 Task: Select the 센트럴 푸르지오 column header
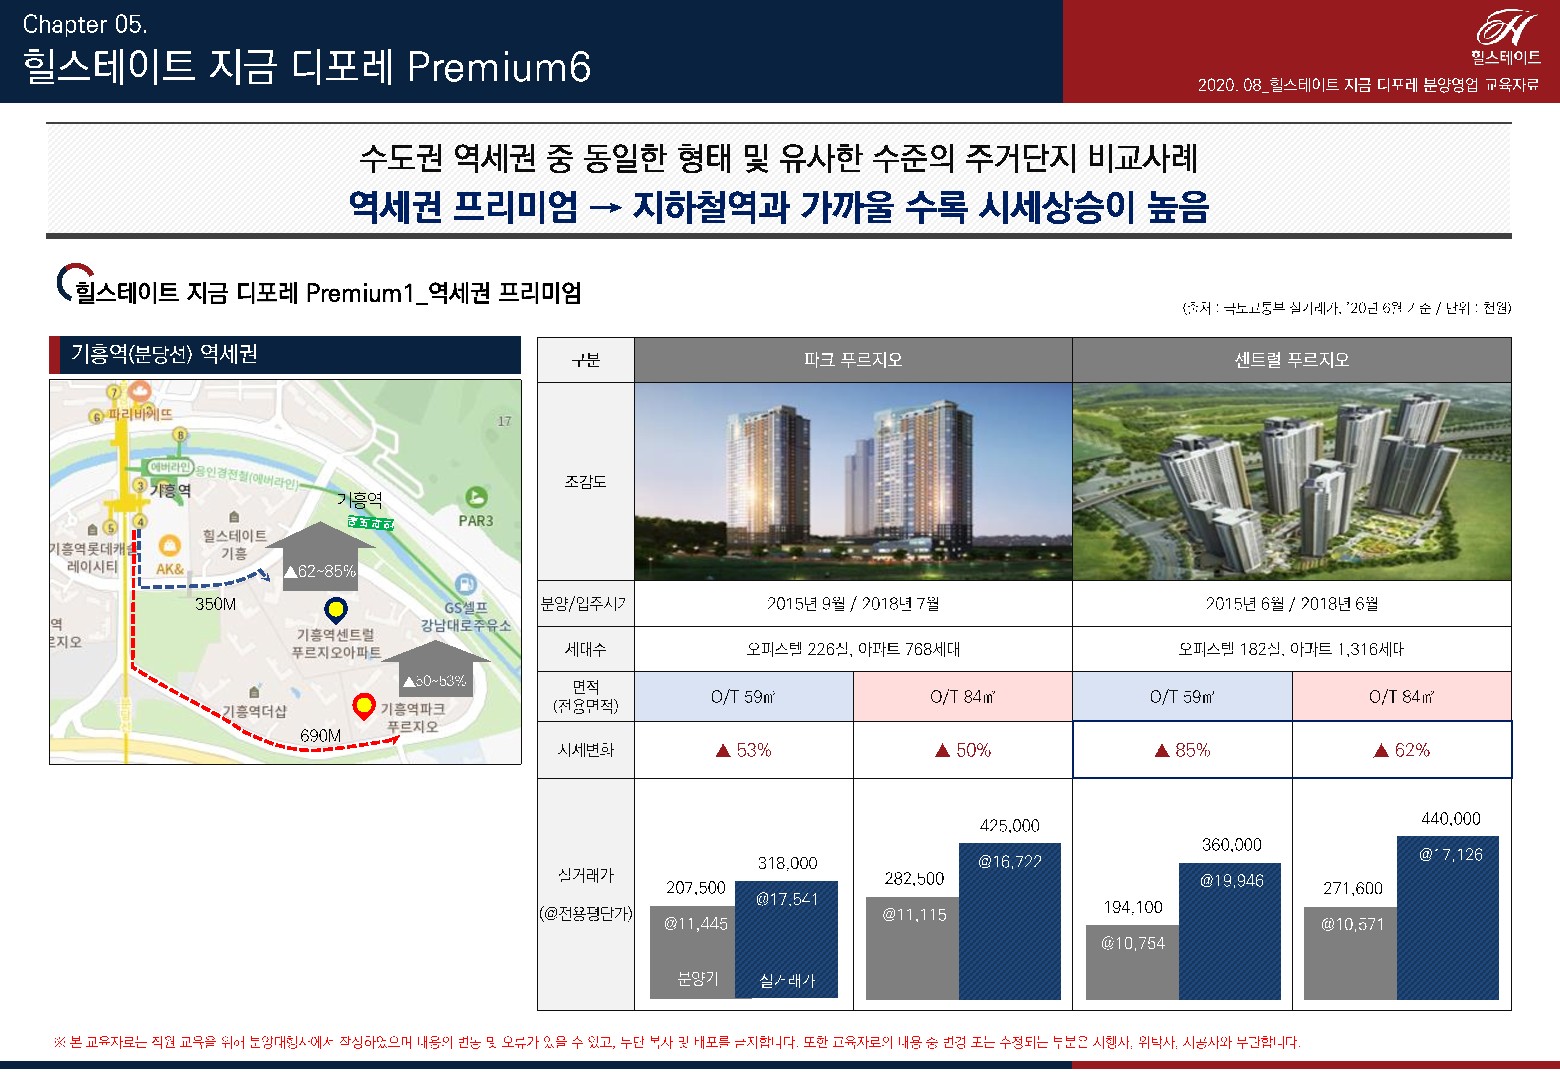tap(1292, 360)
